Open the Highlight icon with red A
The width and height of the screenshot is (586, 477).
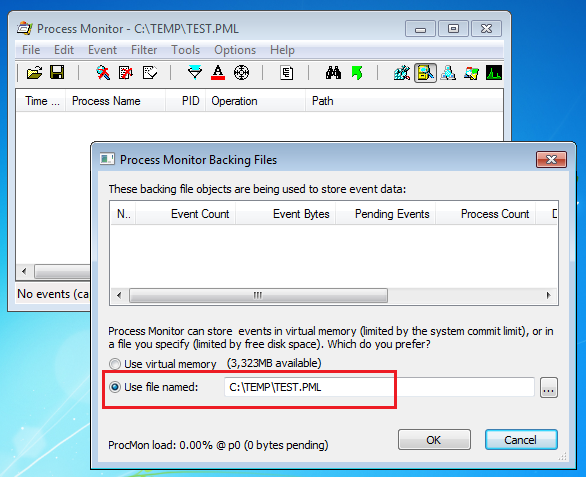(218, 73)
